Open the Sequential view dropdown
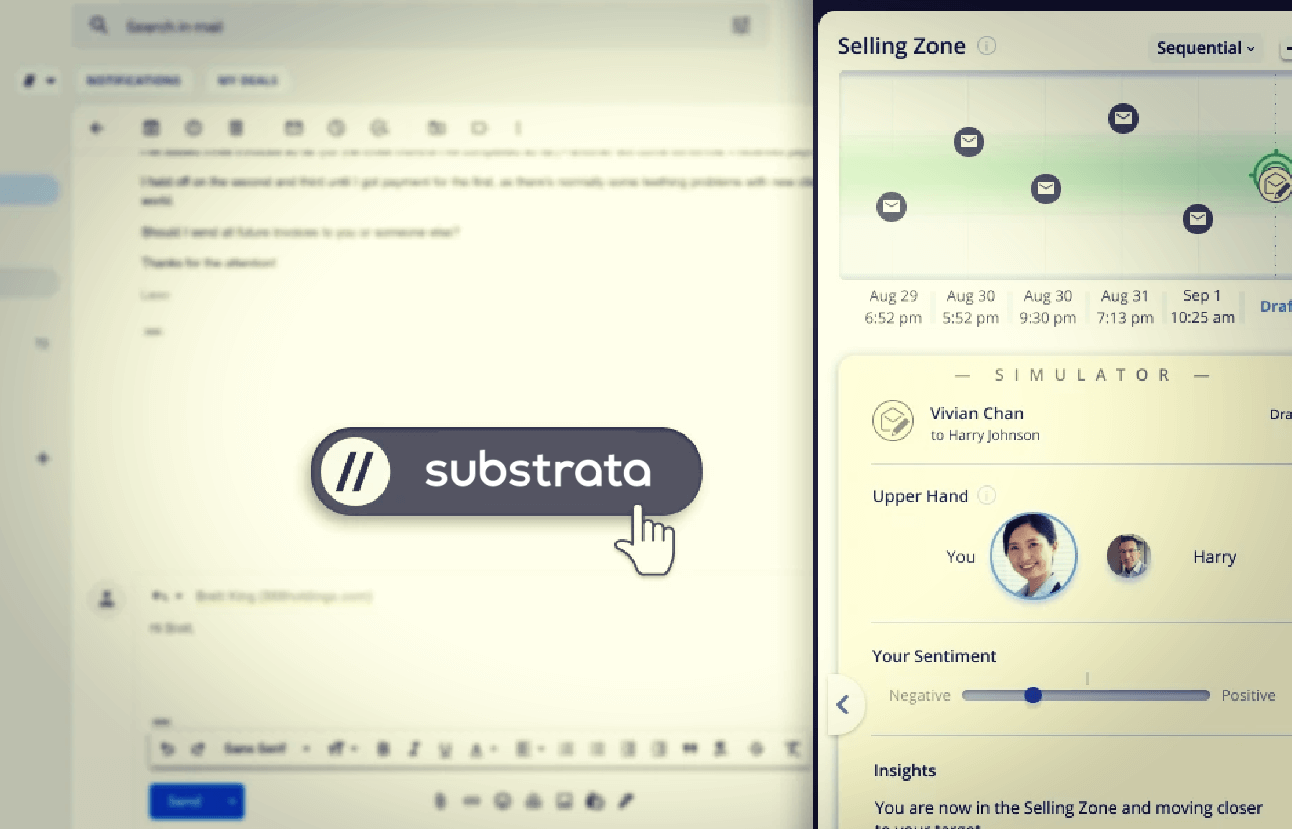Screen dimensions: 1292x829 click(x=1205, y=48)
